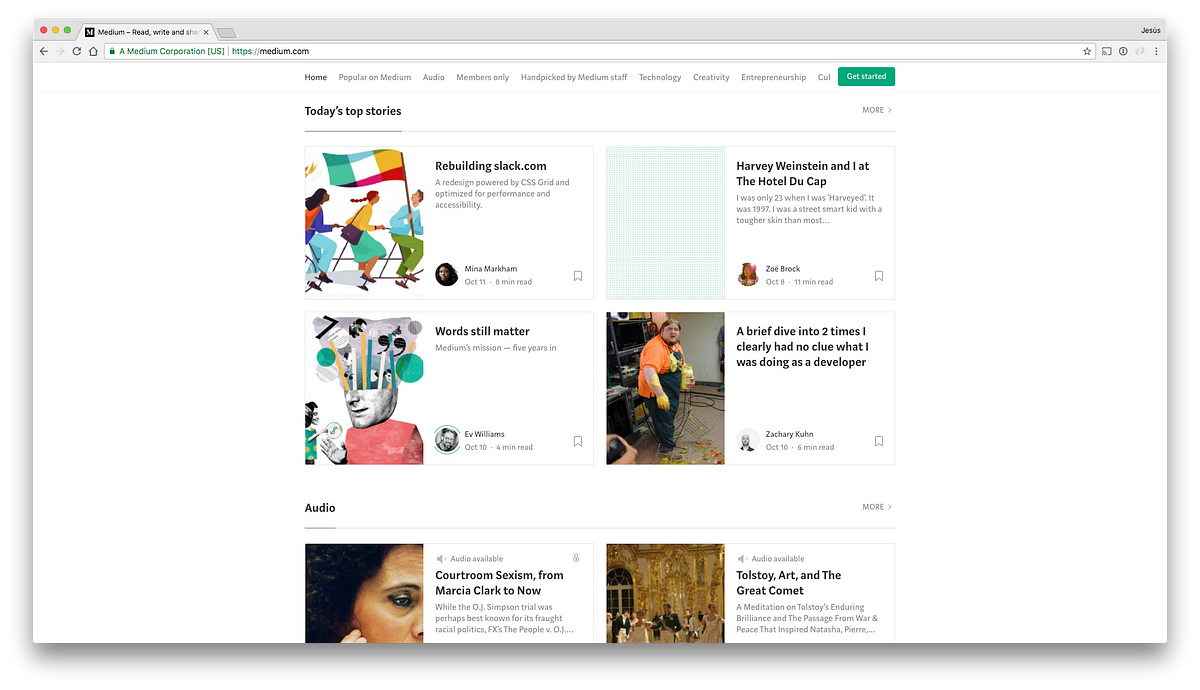Save Zachary Kuhn's developer story bookmark

pyautogui.click(x=879, y=441)
